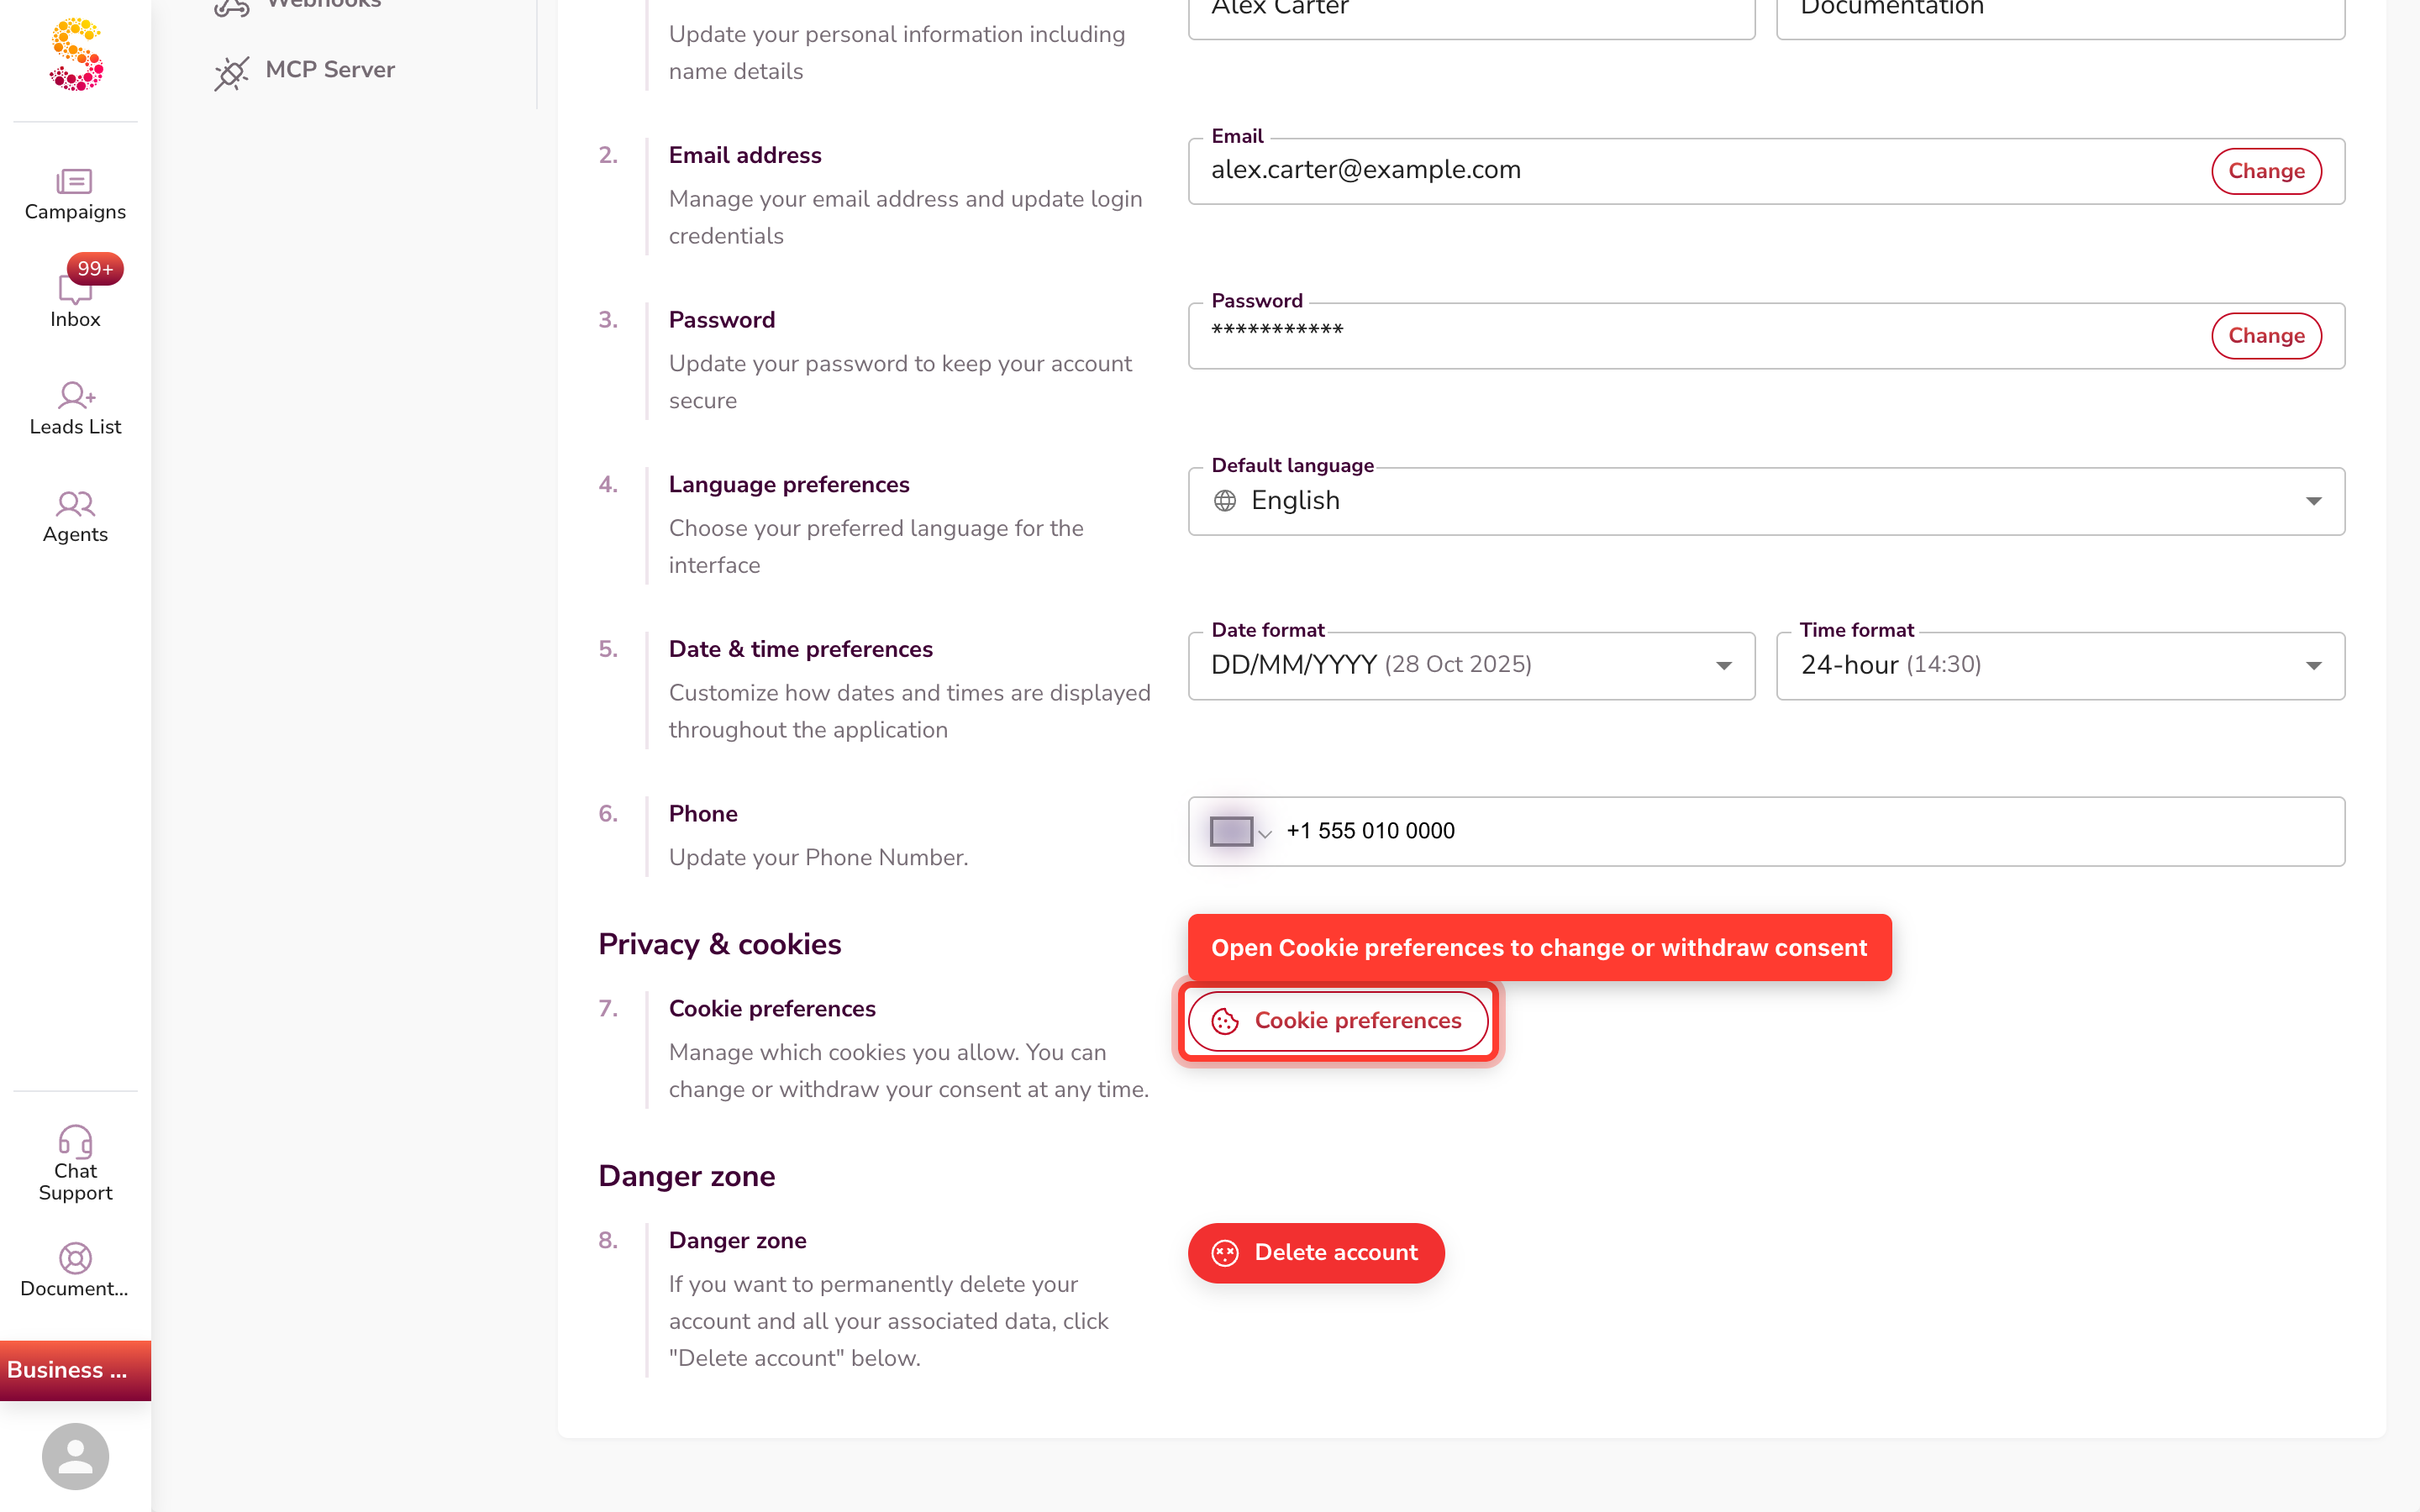Screen dimensions: 2420x1512
Task: Click the user avatar icon
Action: click(75, 1456)
